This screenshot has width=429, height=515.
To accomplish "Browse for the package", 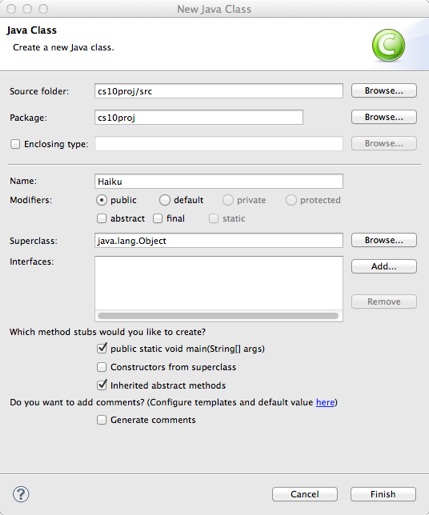I will (x=384, y=117).
